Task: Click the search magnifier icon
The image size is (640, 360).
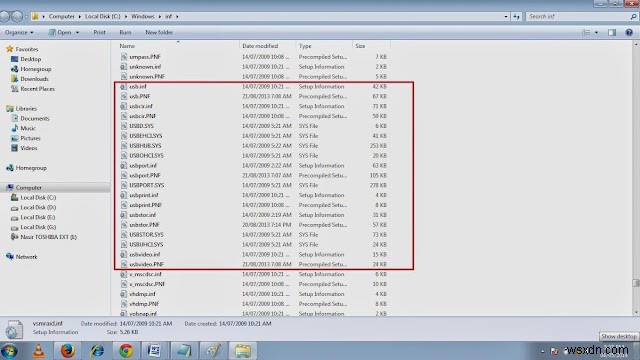Action: point(633,16)
